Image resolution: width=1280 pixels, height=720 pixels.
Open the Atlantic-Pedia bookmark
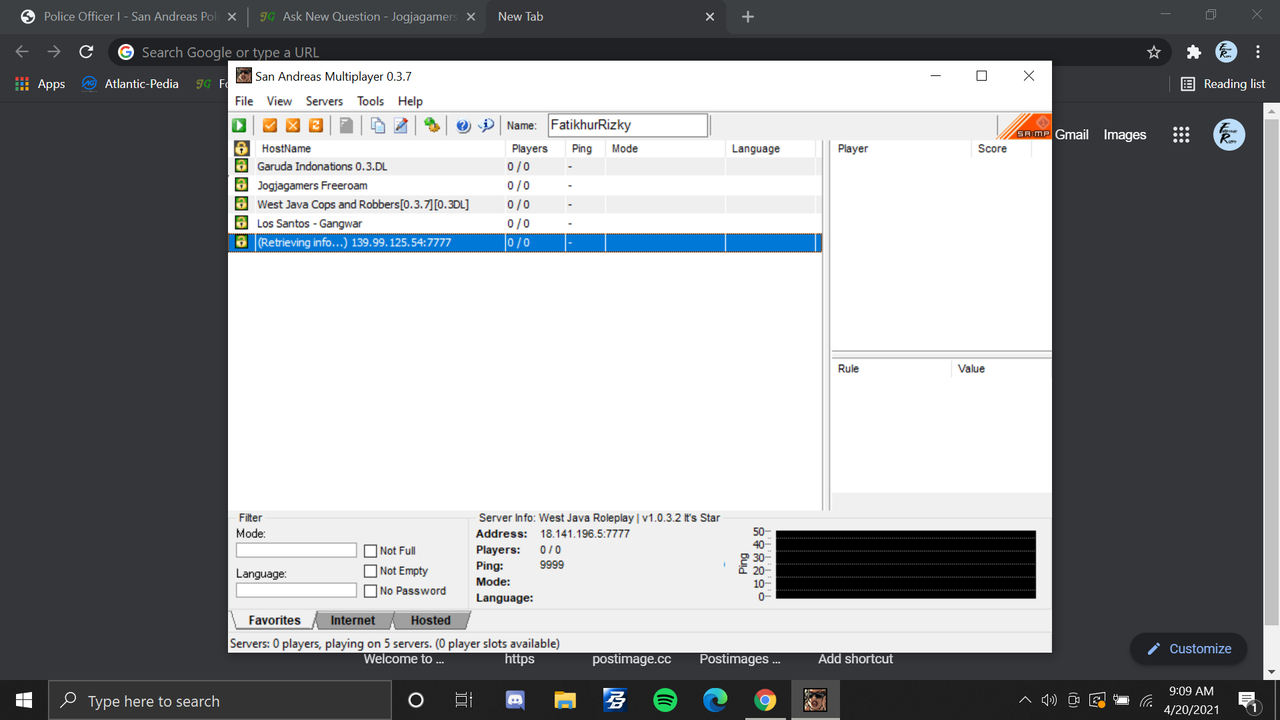click(130, 84)
